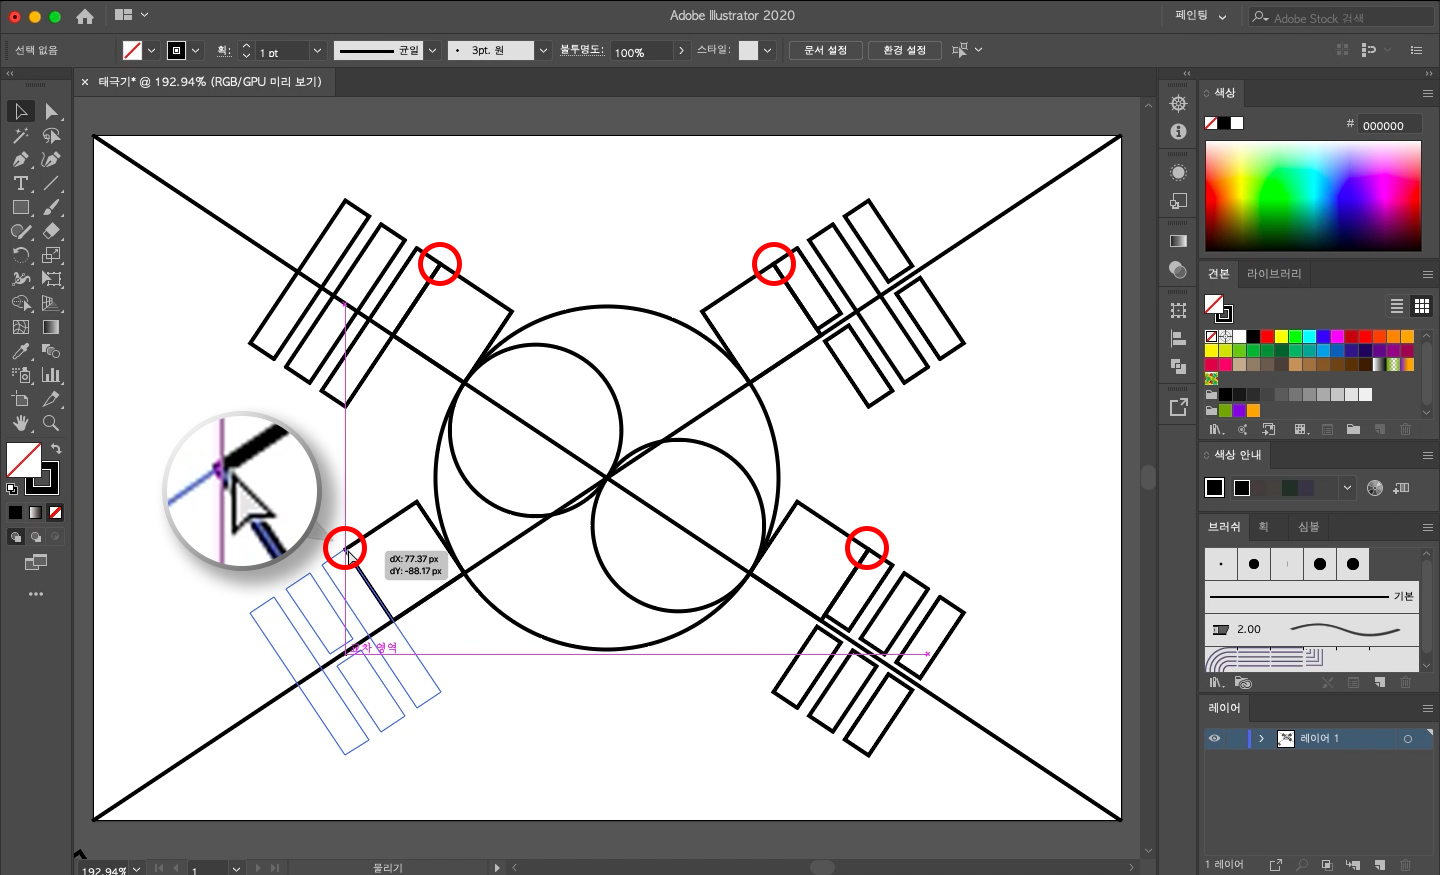1440x875 pixels.
Task: Reset to default fill and stroke
Action: point(12,489)
